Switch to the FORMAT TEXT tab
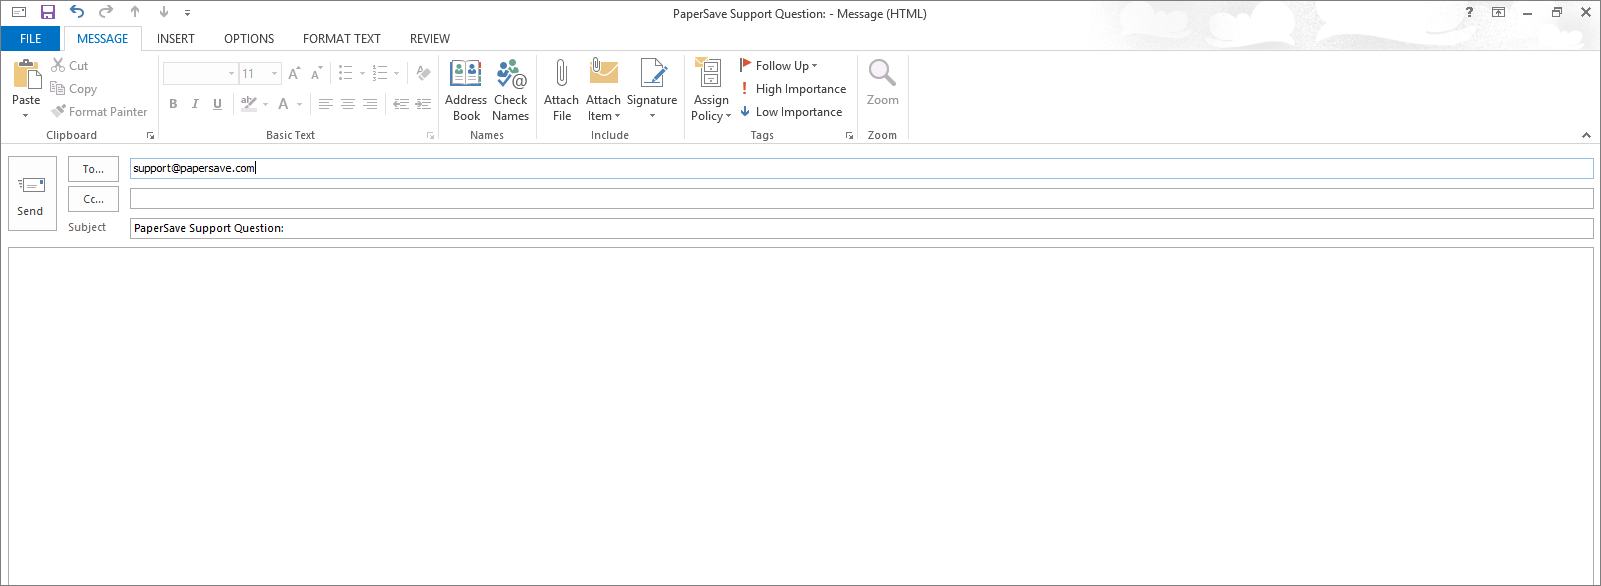The height and width of the screenshot is (586, 1601). point(342,38)
